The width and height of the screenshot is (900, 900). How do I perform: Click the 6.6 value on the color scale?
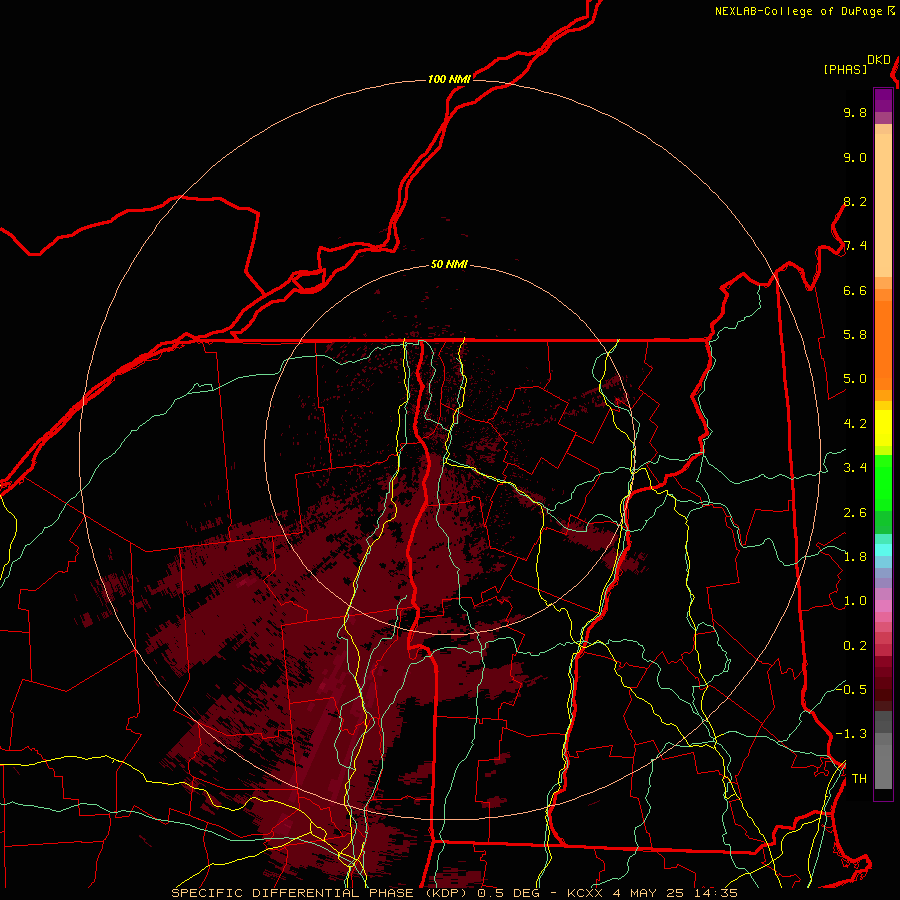[855, 290]
